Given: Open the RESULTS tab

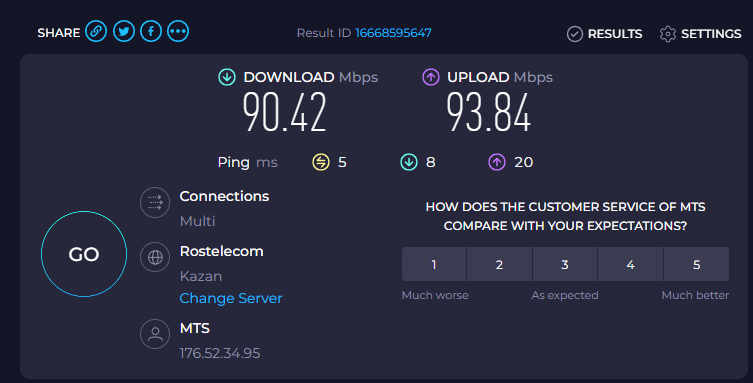Looking at the screenshot, I should pos(604,34).
